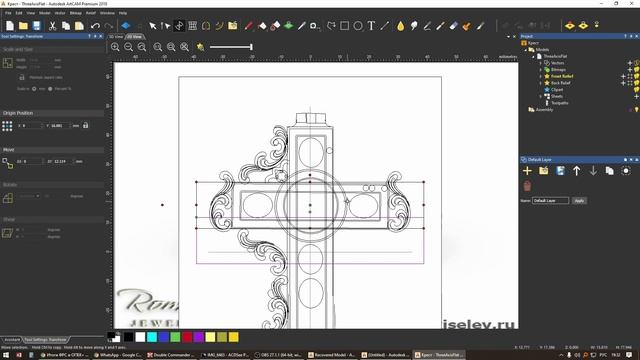Undo the last action

click(x=95, y=26)
